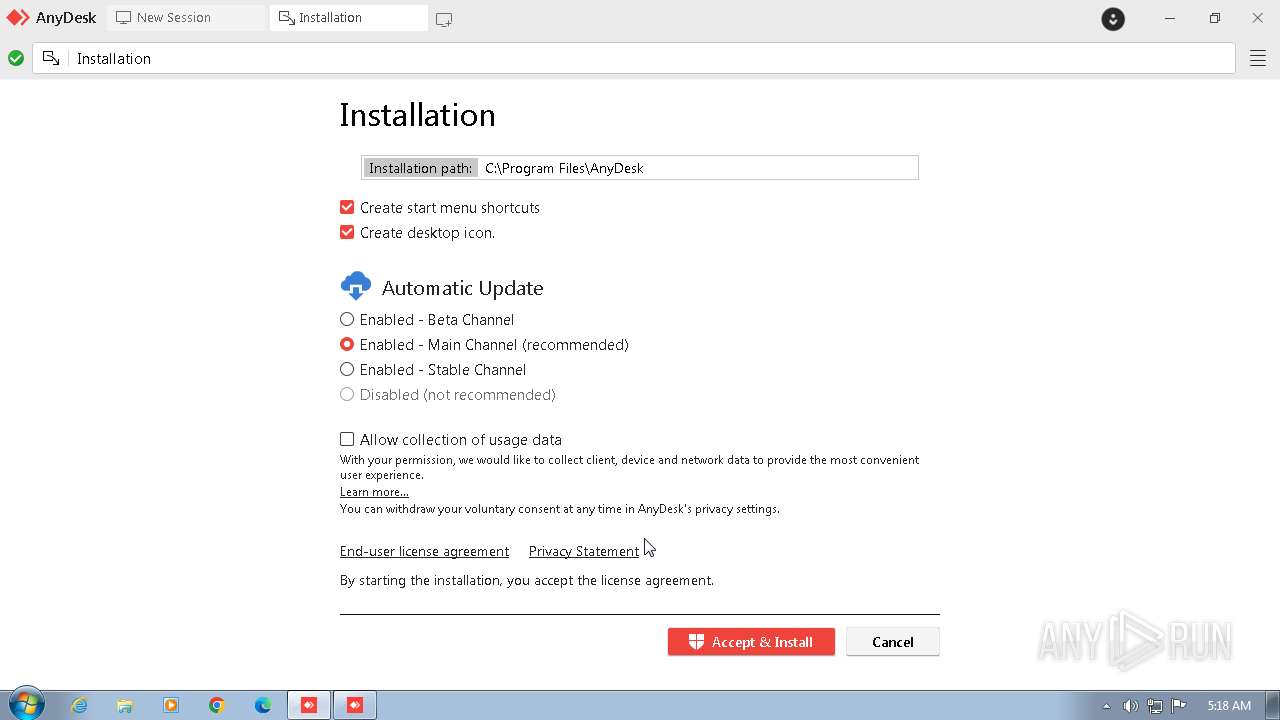The image size is (1280, 720).
Task: Switch to the New Session tab
Action: (x=186, y=18)
